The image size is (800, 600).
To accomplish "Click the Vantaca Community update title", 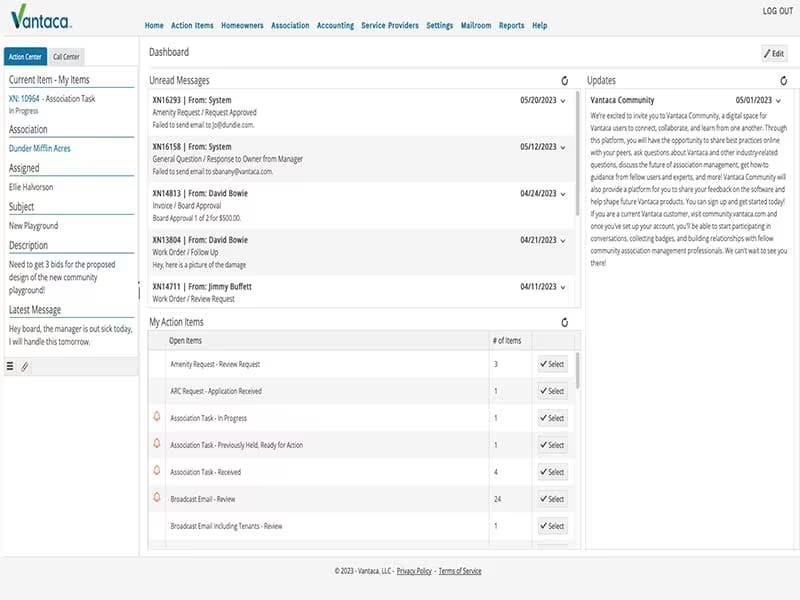I will point(622,100).
